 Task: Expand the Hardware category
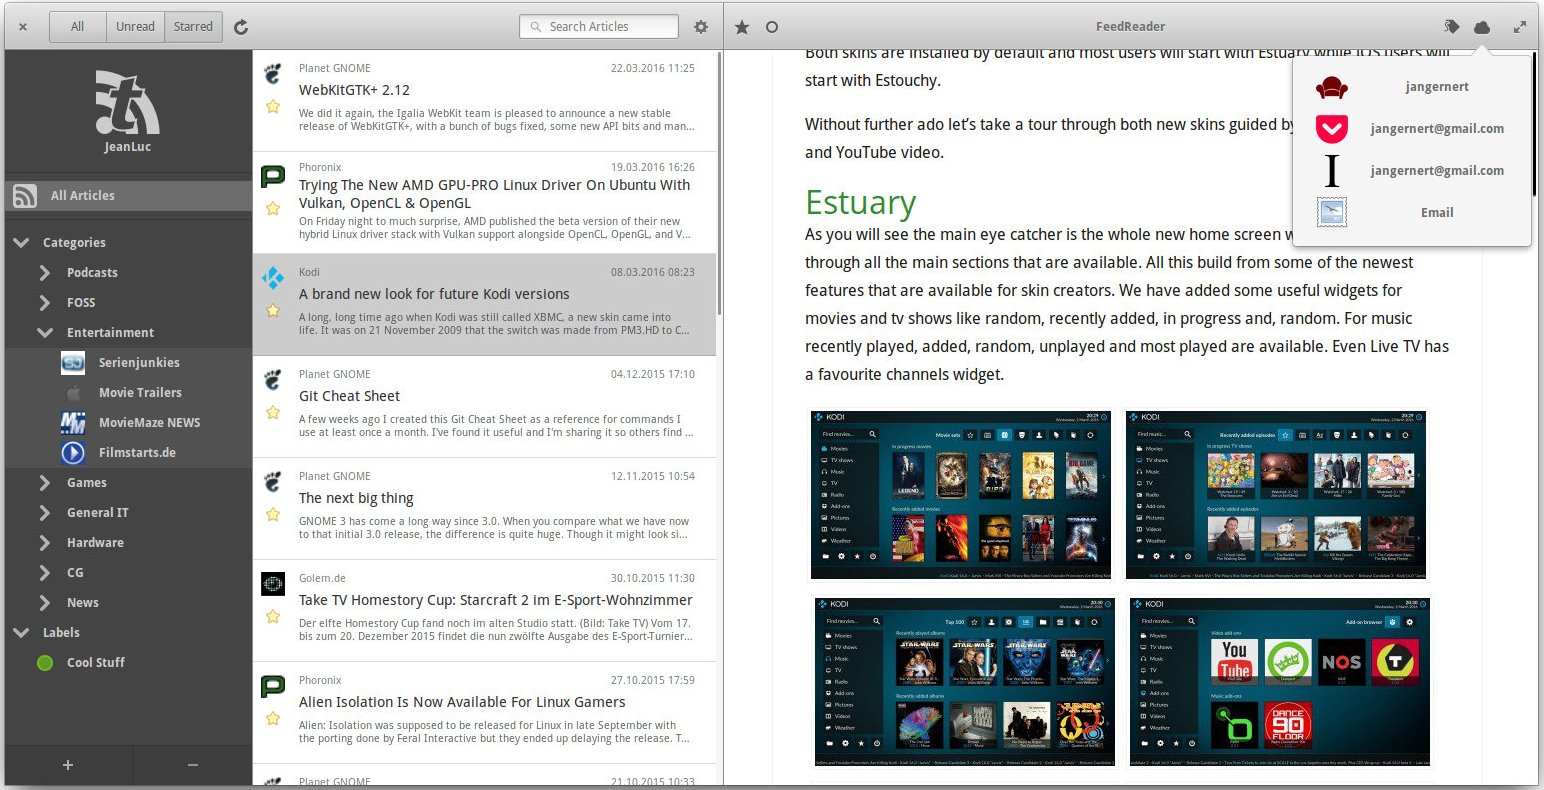pyautogui.click(x=45, y=542)
